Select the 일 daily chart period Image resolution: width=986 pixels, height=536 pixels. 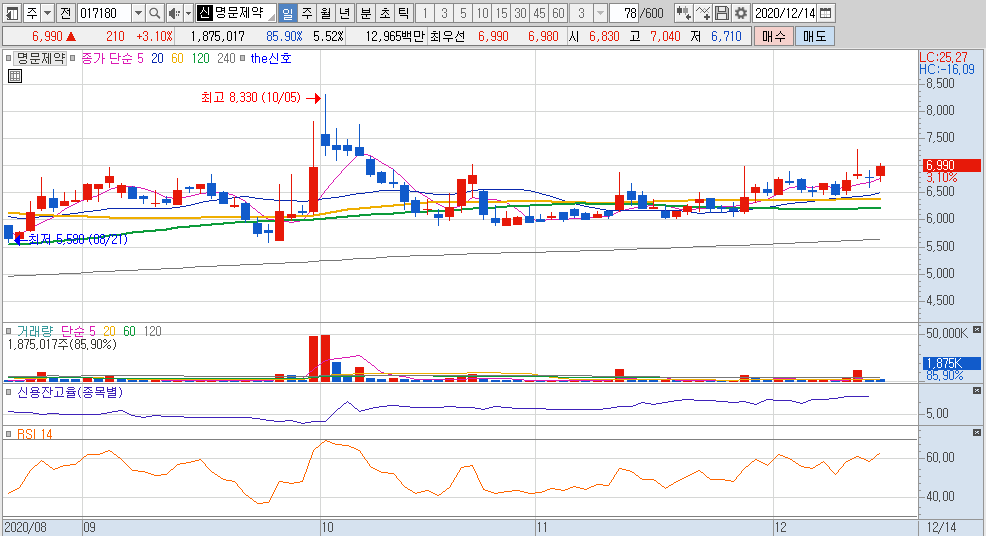[x=287, y=13]
